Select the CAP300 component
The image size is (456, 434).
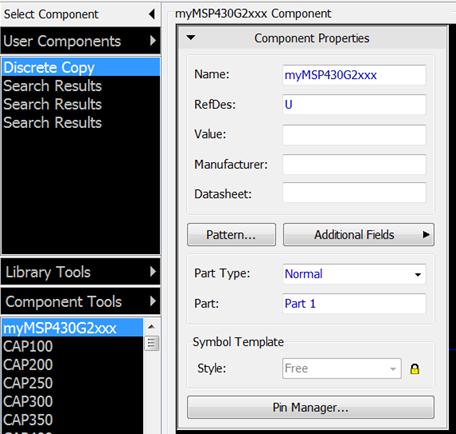point(73,401)
